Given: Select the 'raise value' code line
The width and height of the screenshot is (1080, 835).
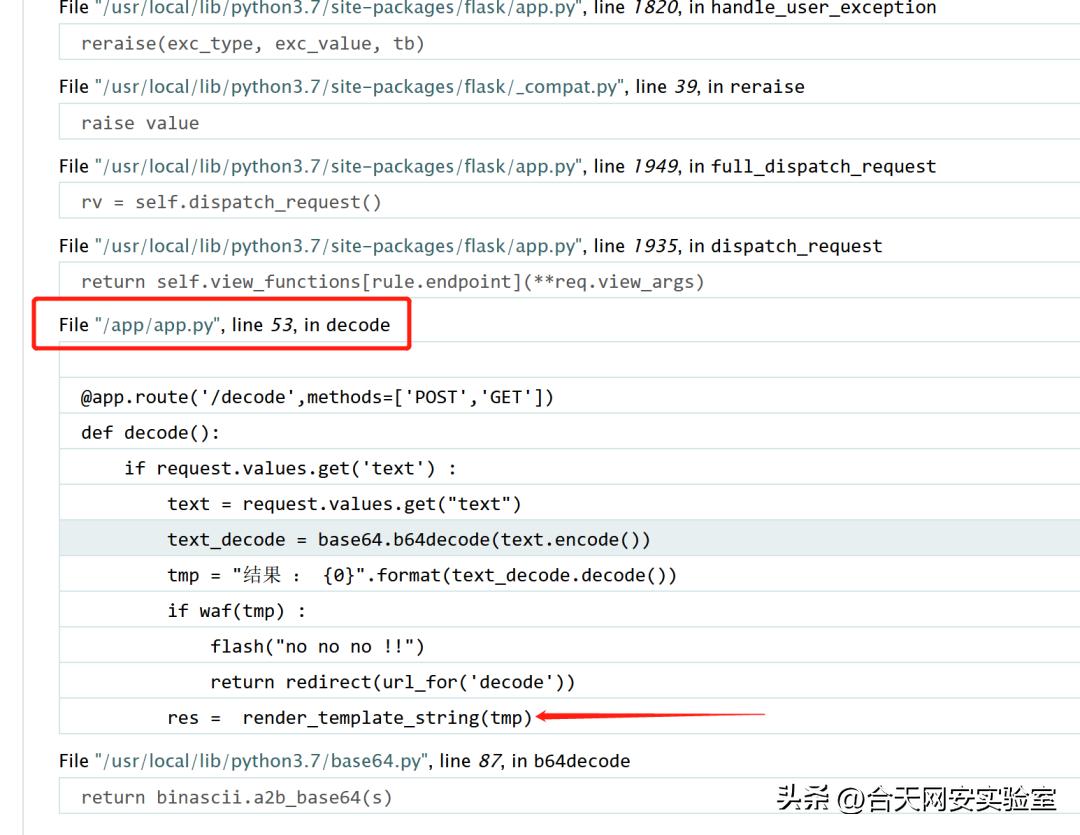Looking at the screenshot, I should point(569,122).
